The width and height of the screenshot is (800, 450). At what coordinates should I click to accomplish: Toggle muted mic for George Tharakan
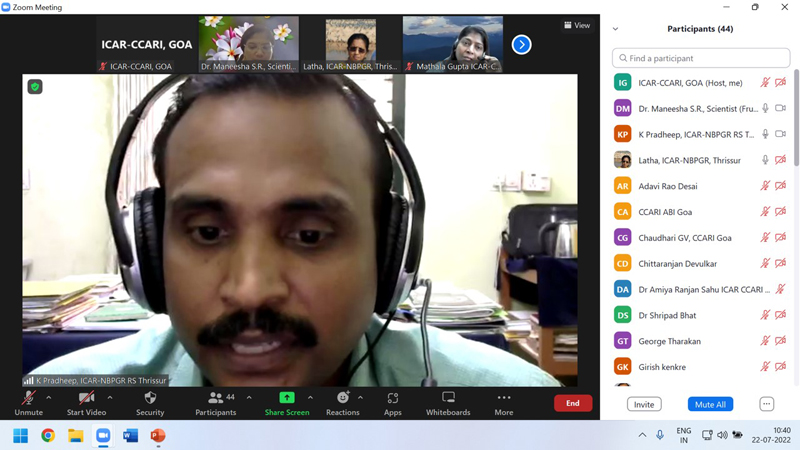765,341
